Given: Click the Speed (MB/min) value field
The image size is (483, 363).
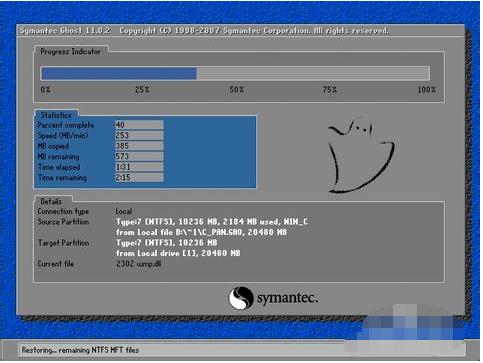Looking at the screenshot, I should pyautogui.click(x=139, y=135).
